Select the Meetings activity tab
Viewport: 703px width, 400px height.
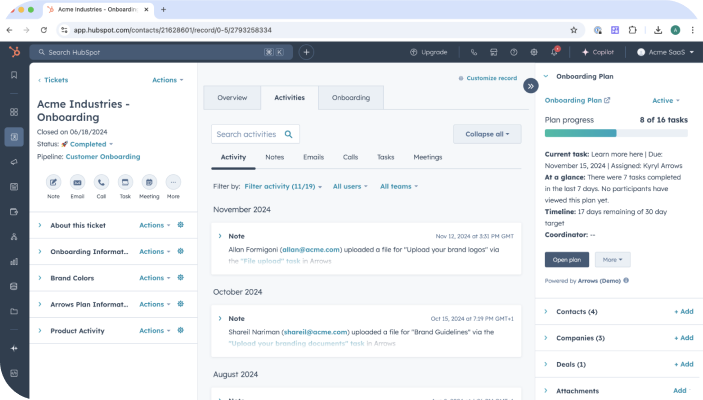428,157
